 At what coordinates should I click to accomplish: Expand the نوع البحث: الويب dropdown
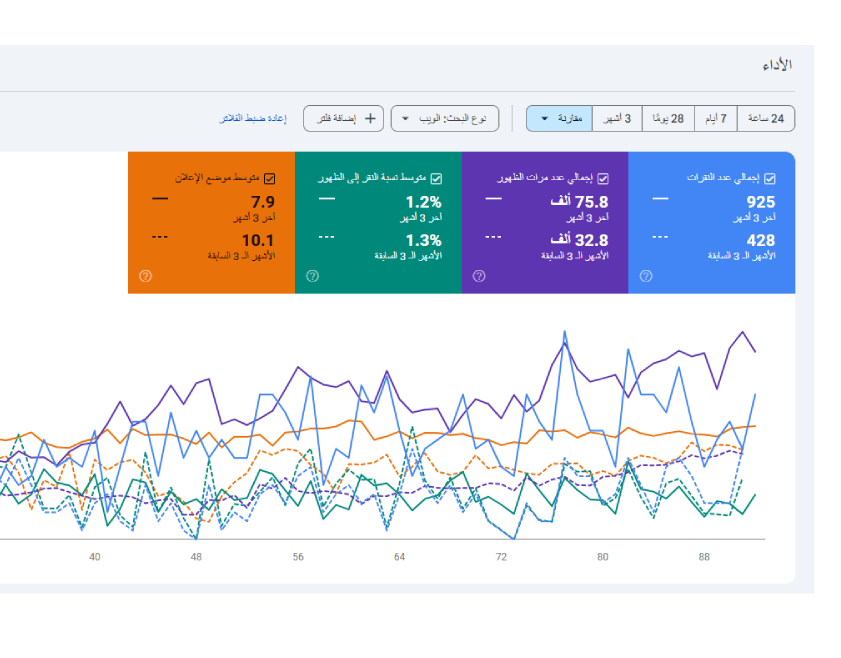pos(444,118)
